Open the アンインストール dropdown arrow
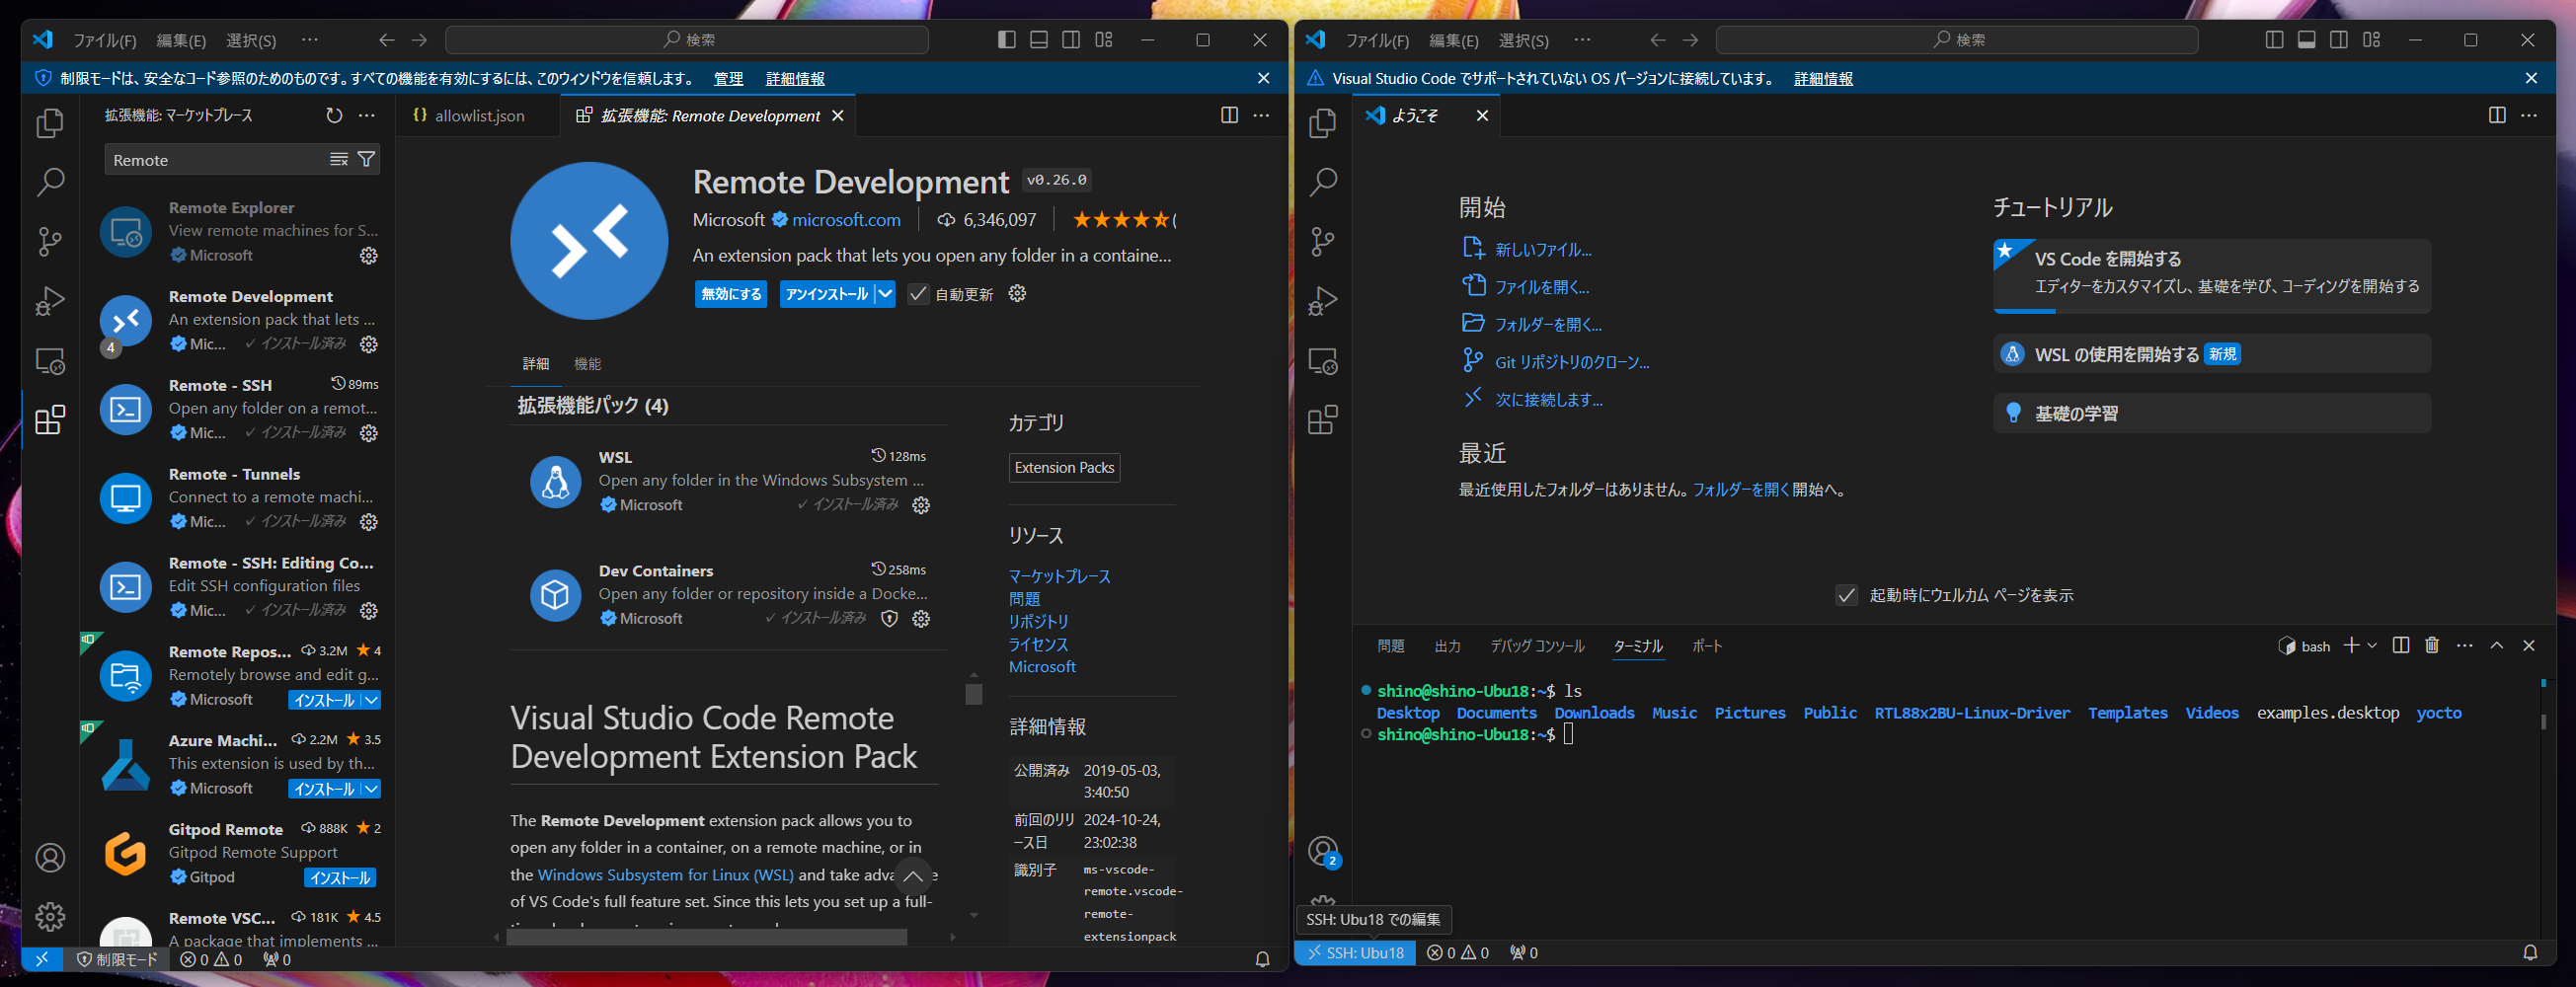Viewport: 2576px width, 987px height. point(884,293)
